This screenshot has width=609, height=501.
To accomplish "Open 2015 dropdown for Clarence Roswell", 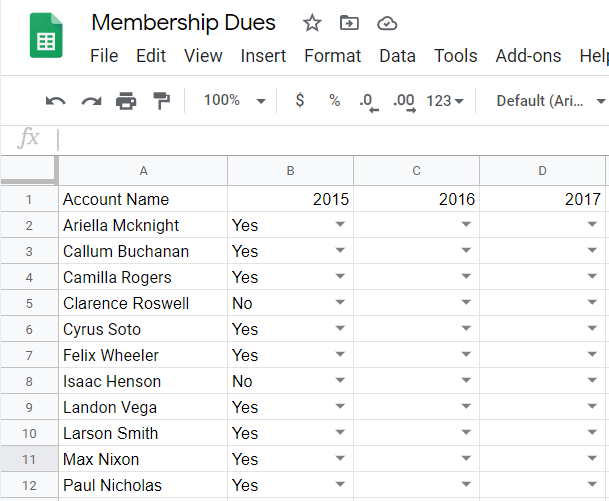I will tap(340, 303).
